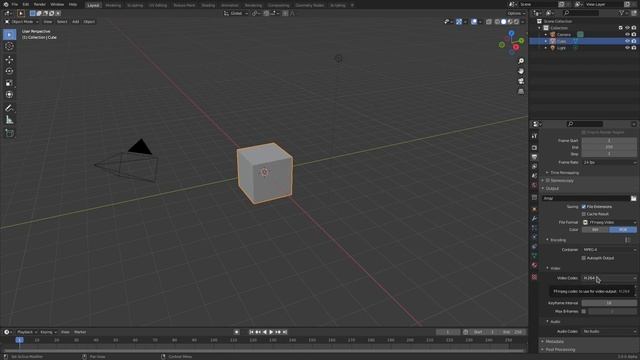Select the Select Box tool

click(x=9, y=35)
